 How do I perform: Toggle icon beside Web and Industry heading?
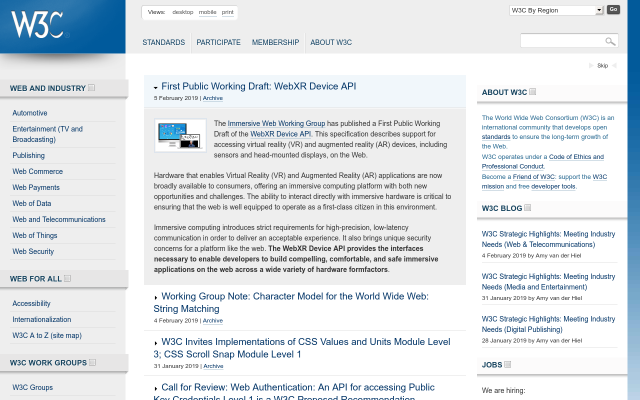pyautogui.click(x=92, y=87)
